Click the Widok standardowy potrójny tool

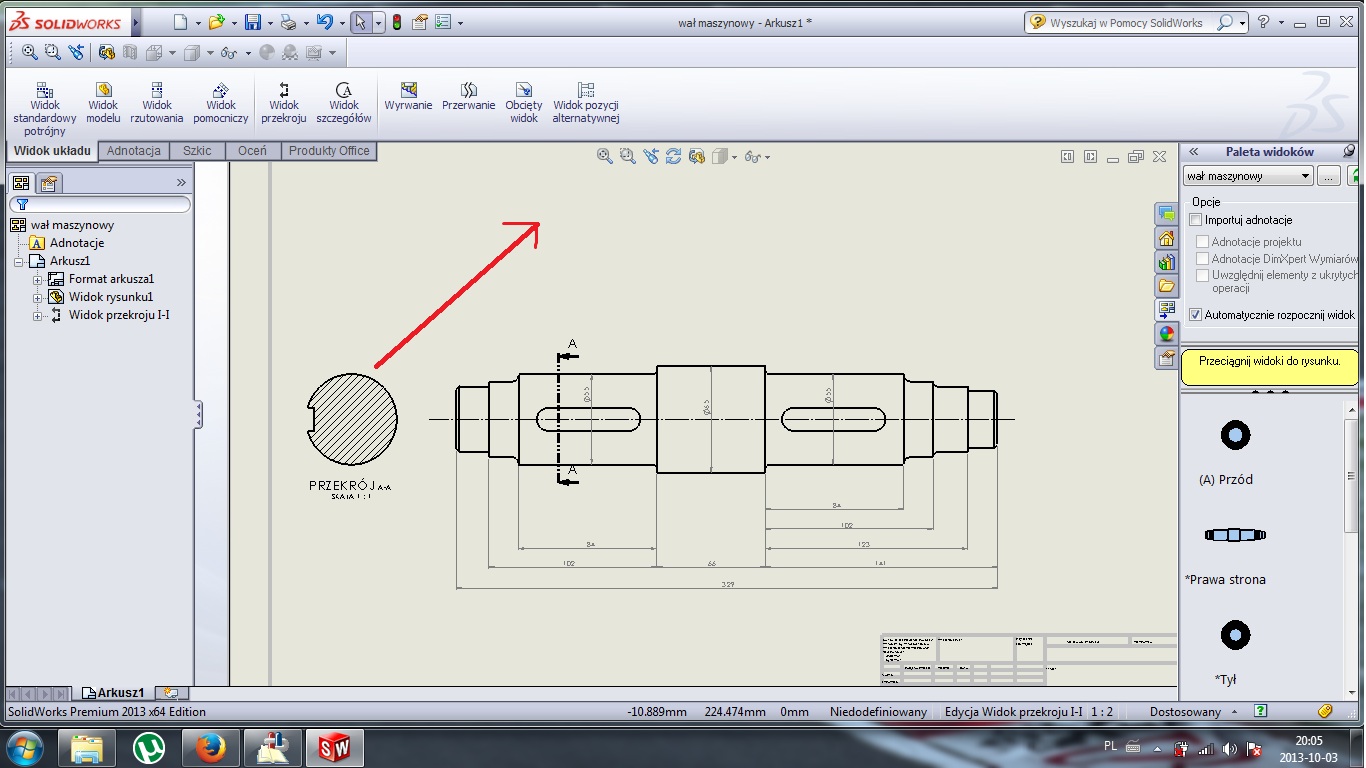(44, 109)
